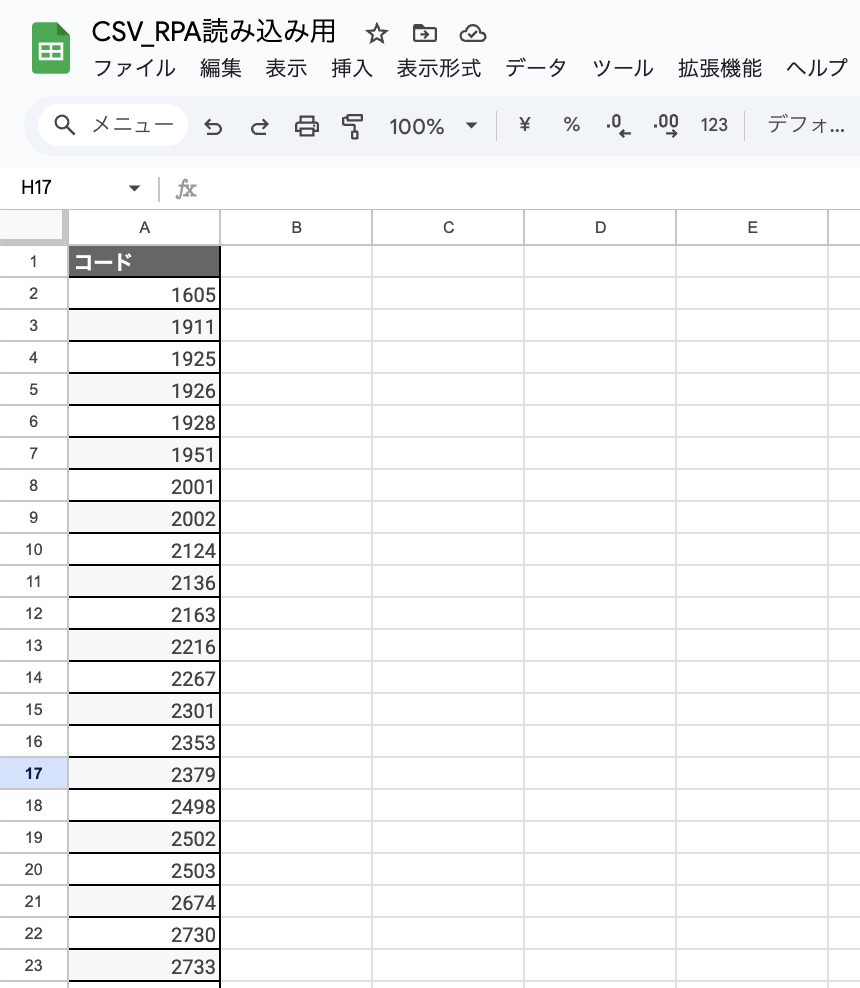Screen dimensions: 860x988
Task: Star the CSV_RPA読み込み用 document
Action: pos(376,34)
